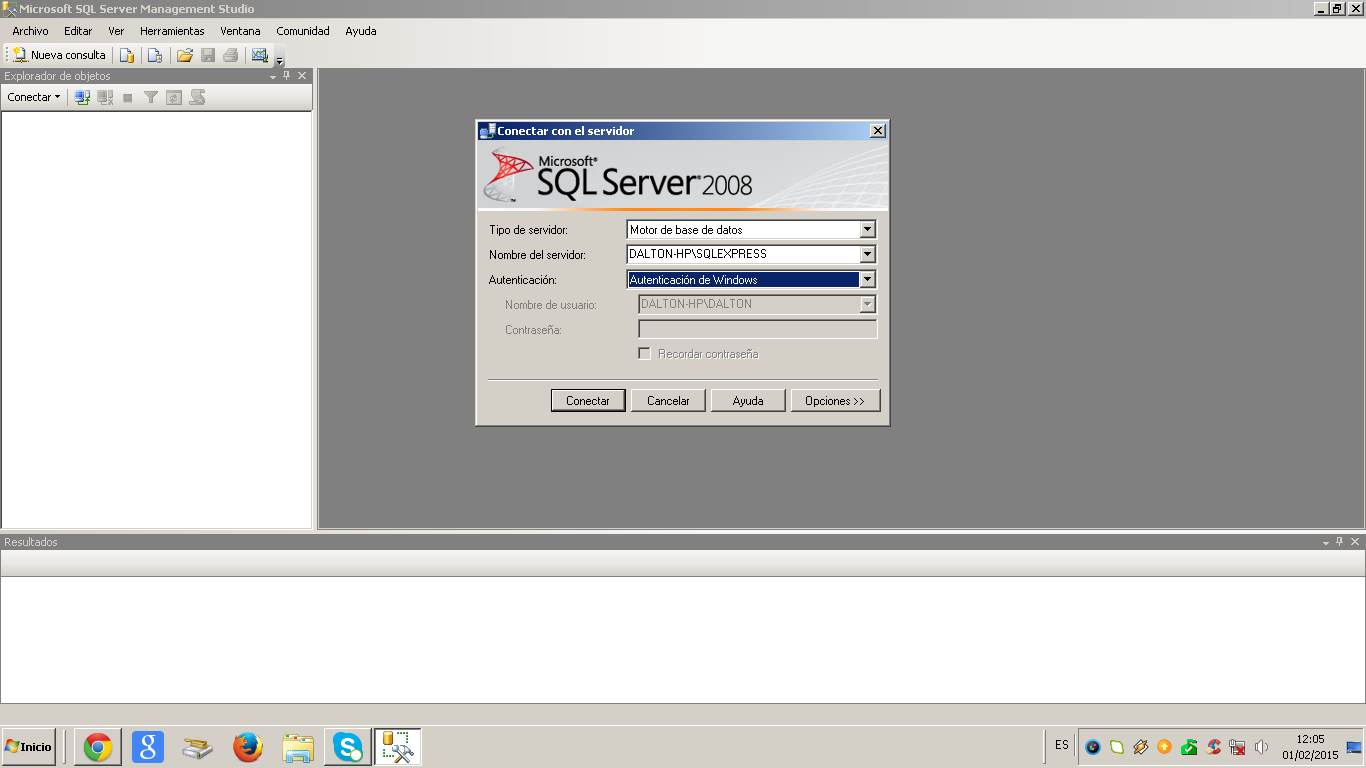Expand the Opciones >> button
Viewport: 1366px width, 768px height.
click(835, 401)
